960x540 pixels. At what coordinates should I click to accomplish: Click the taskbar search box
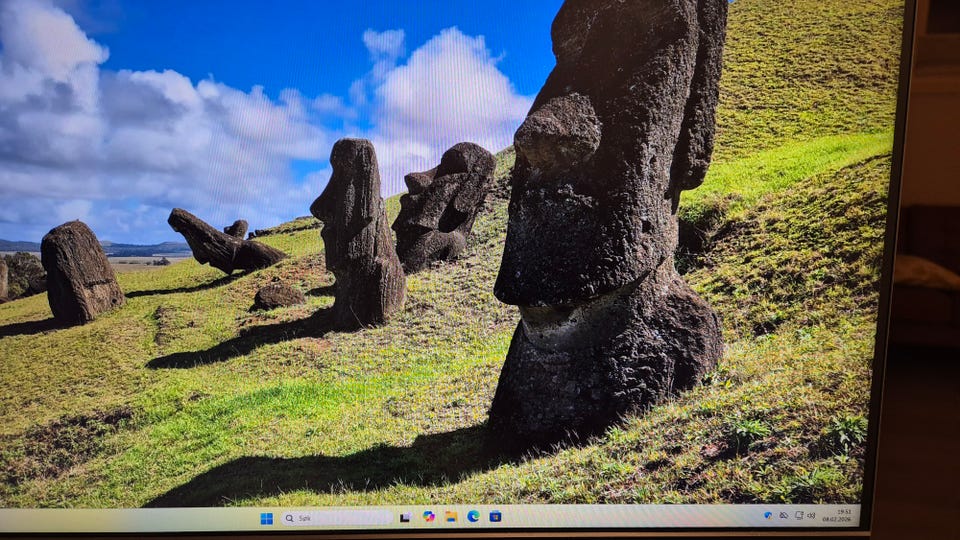(x=336, y=518)
